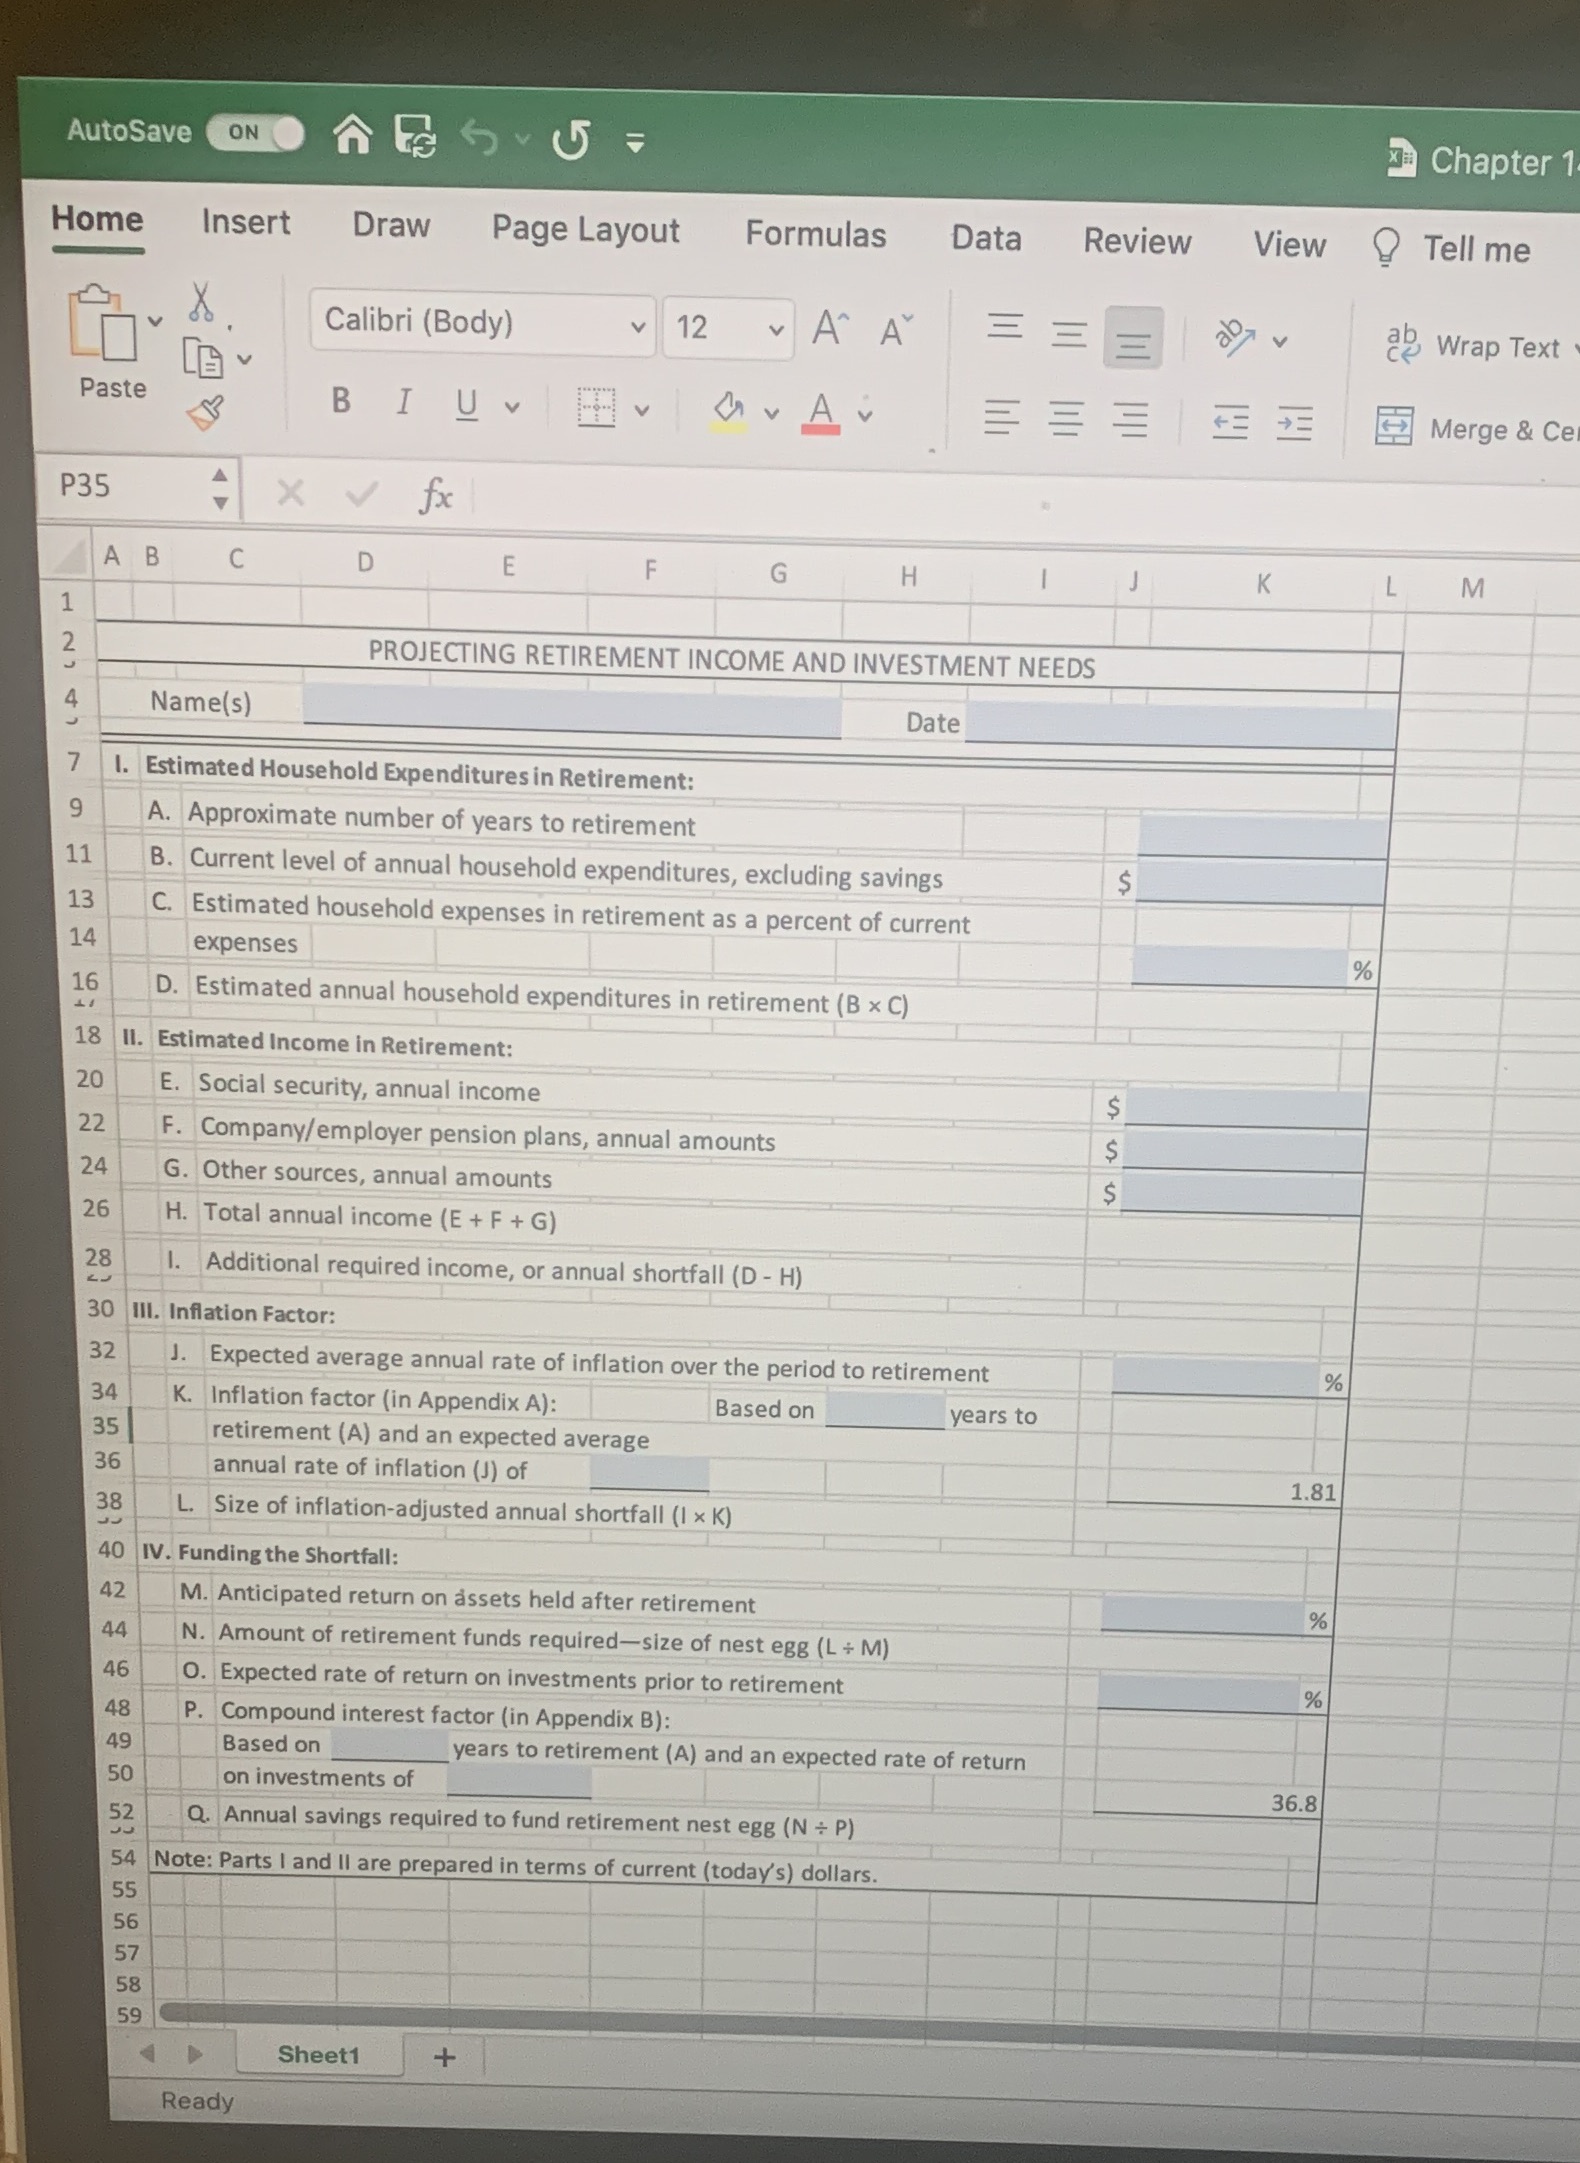Select column D header
This screenshot has height=2163, width=1580.
tap(365, 562)
